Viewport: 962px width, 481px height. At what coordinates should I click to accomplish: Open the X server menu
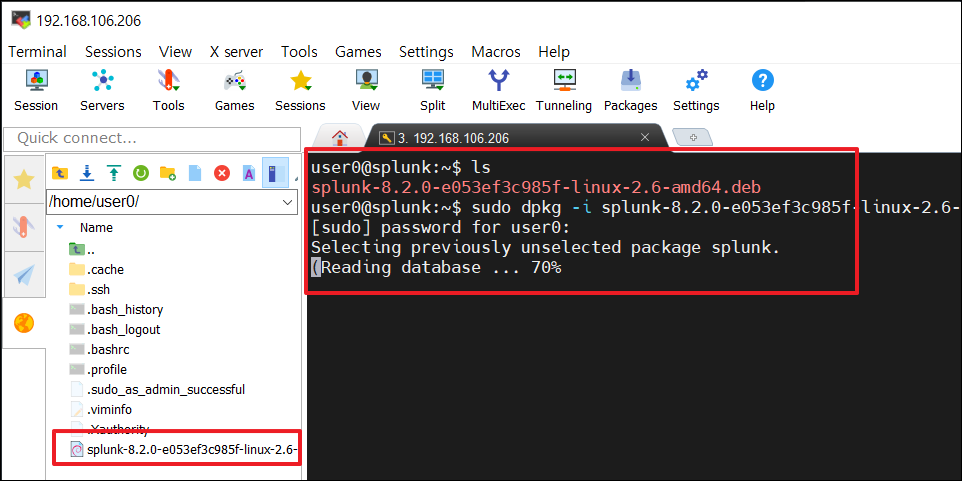[236, 52]
